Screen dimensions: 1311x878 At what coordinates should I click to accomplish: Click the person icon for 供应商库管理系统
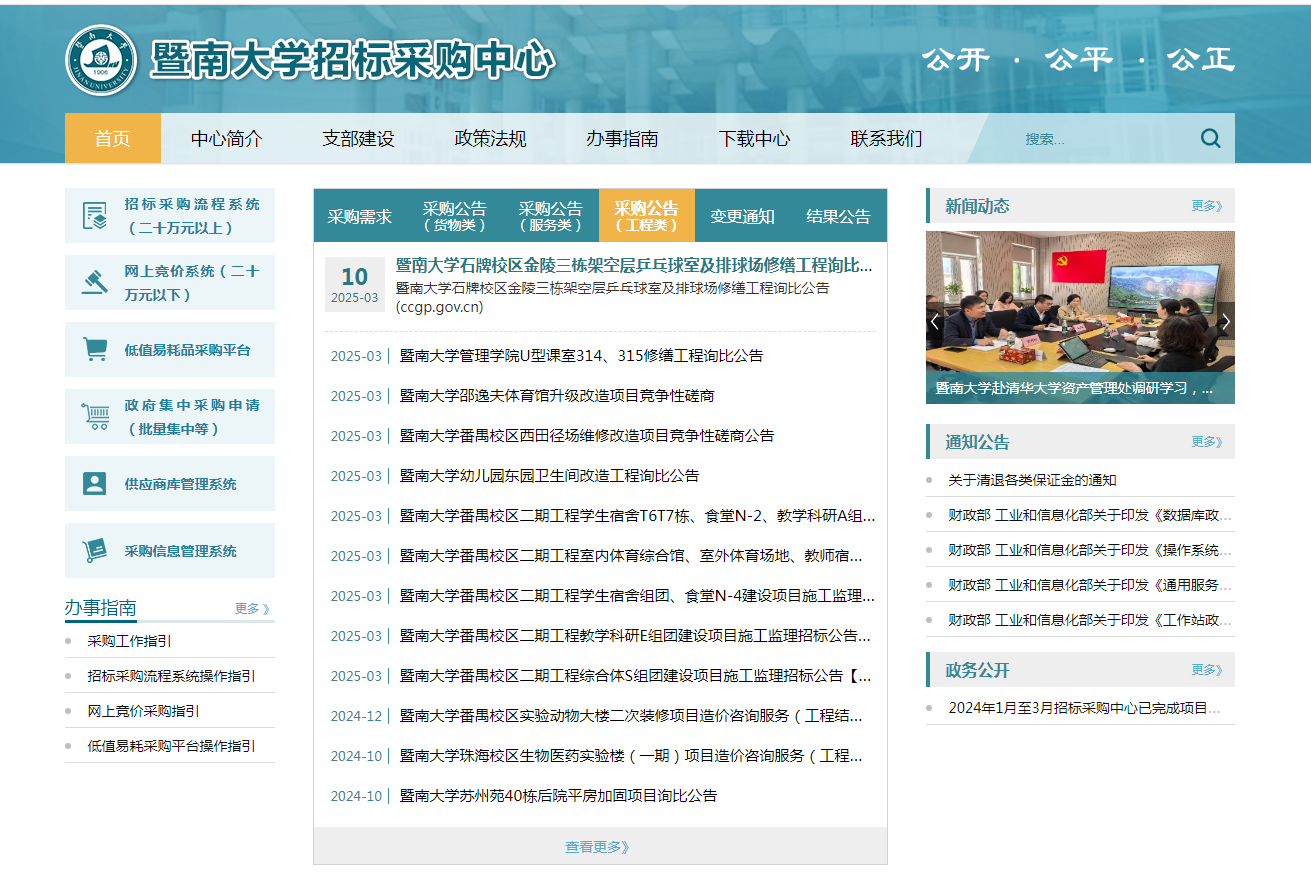pos(94,484)
